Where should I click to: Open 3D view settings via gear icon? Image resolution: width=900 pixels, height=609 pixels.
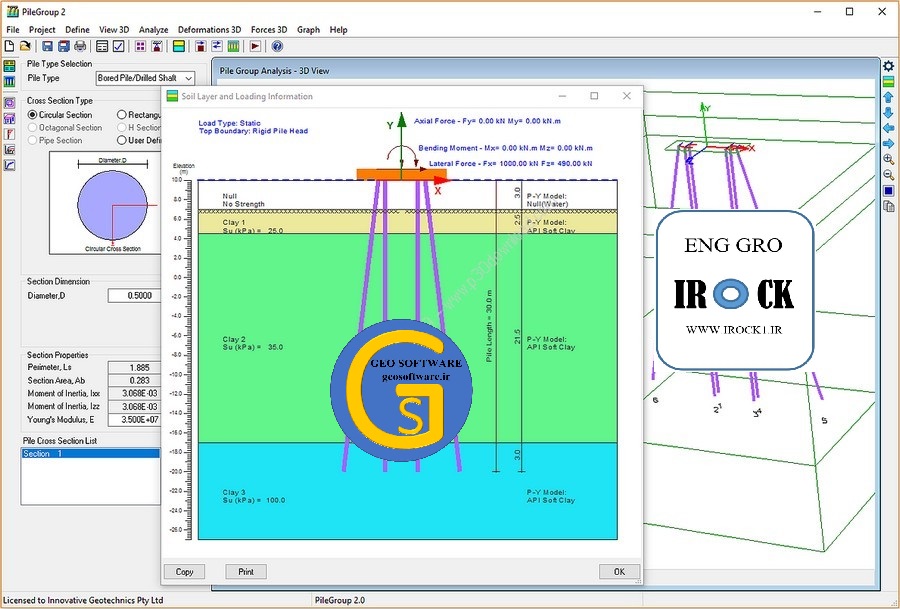point(888,66)
